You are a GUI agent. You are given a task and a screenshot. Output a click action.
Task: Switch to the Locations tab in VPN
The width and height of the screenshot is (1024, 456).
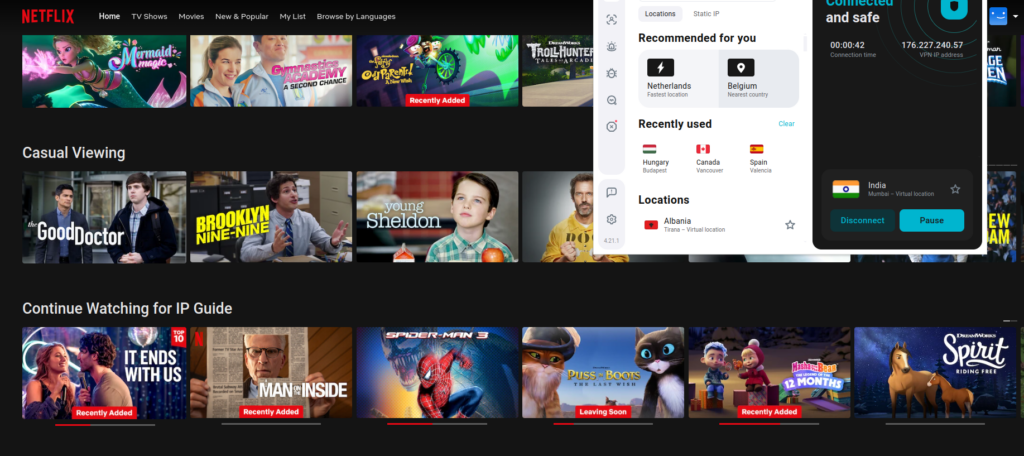point(660,14)
